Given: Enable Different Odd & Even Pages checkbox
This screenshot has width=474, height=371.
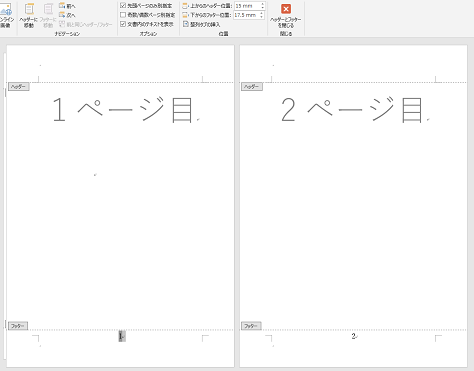Looking at the screenshot, I should (x=123, y=15).
